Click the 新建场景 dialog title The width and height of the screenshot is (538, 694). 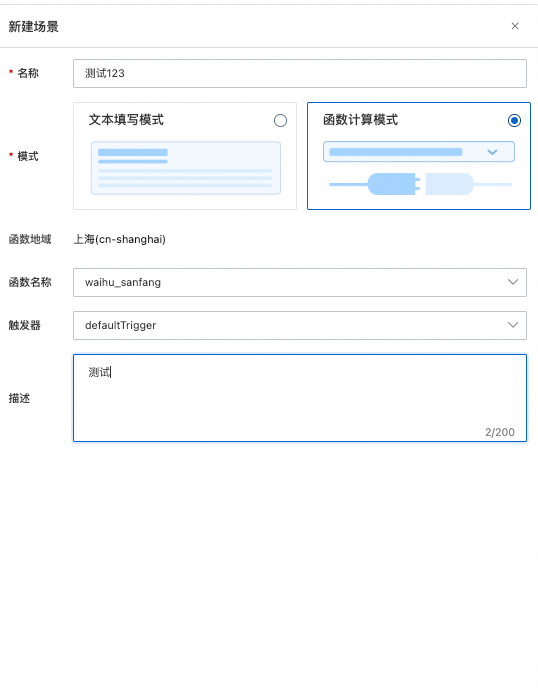34,27
